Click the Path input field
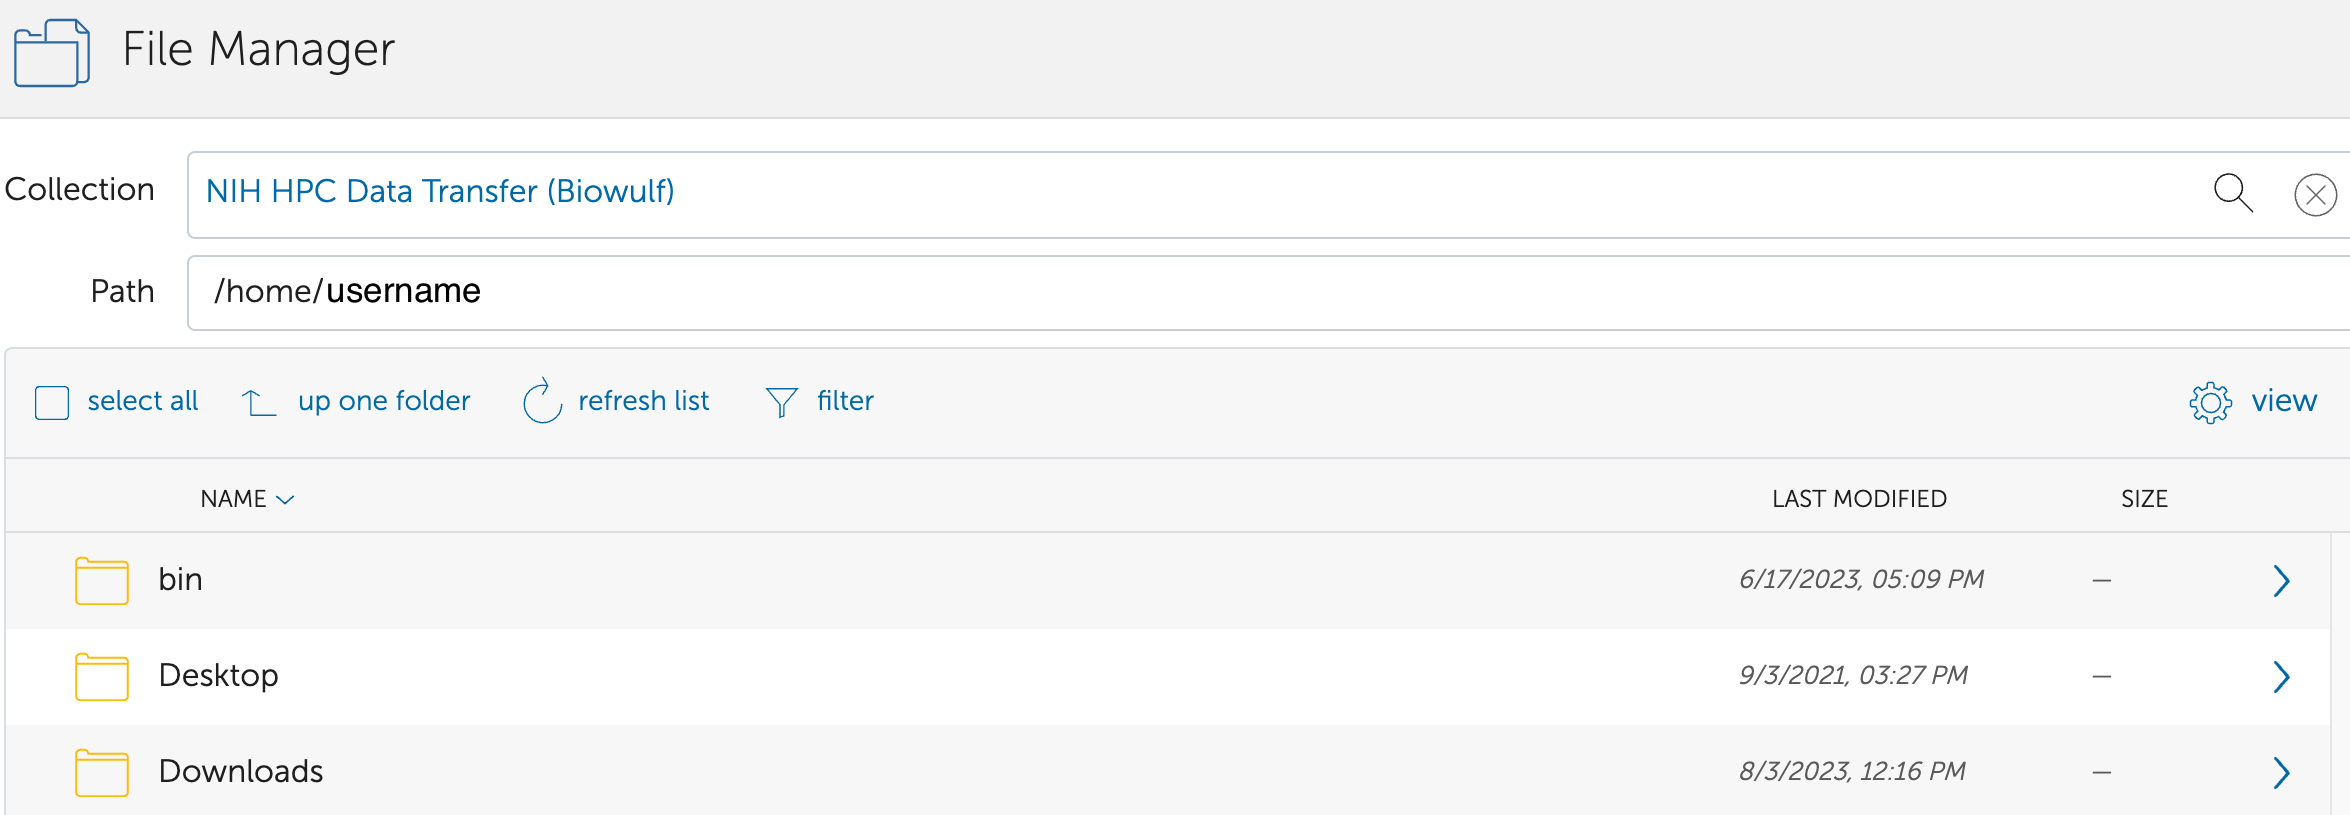The image size is (2350, 815). tap(1200, 292)
